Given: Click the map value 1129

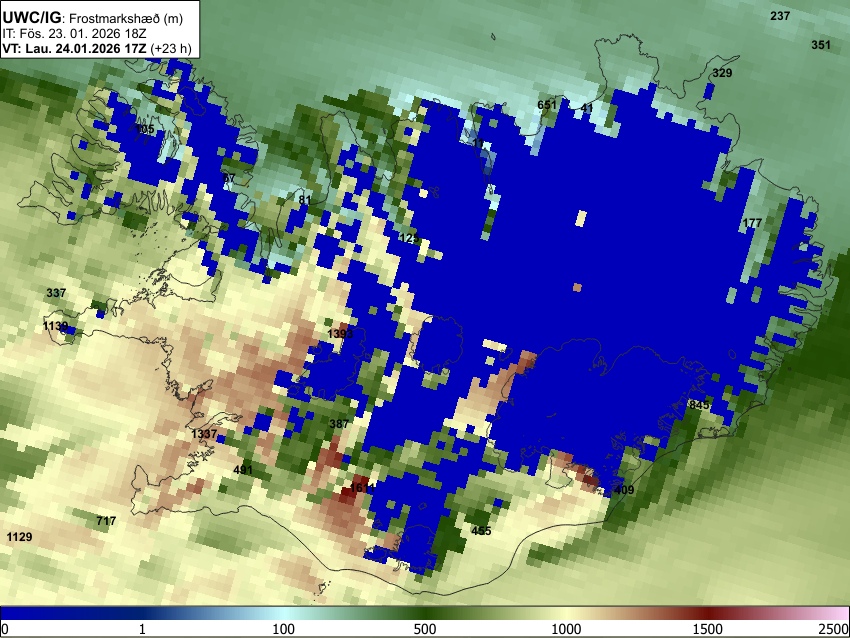Looking at the screenshot, I should click(x=20, y=537).
